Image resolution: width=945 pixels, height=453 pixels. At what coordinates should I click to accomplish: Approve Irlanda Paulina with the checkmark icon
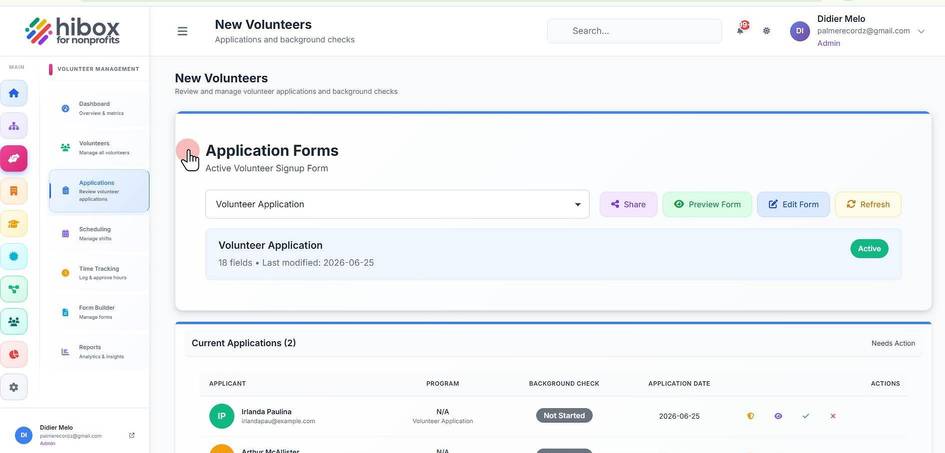click(806, 416)
